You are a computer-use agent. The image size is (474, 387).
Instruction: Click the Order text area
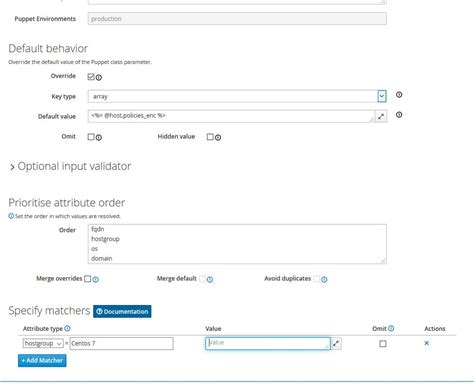[x=237, y=244]
